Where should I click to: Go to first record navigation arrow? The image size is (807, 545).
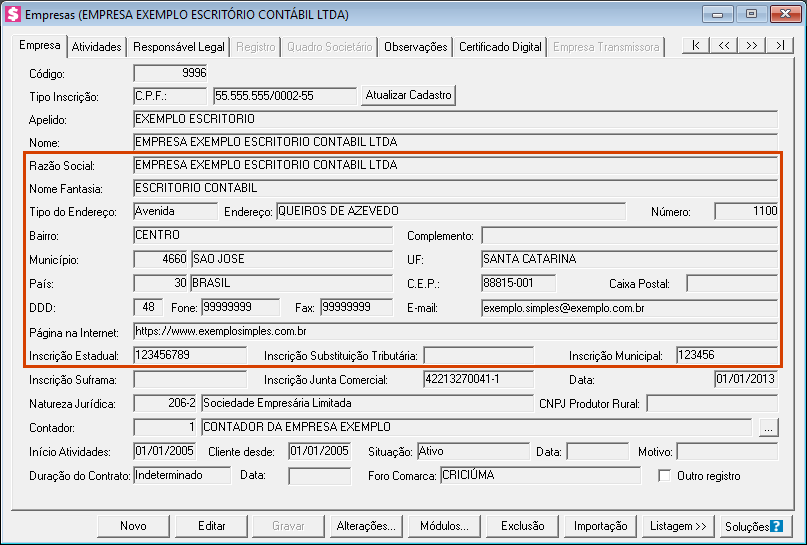coord(696,46)
